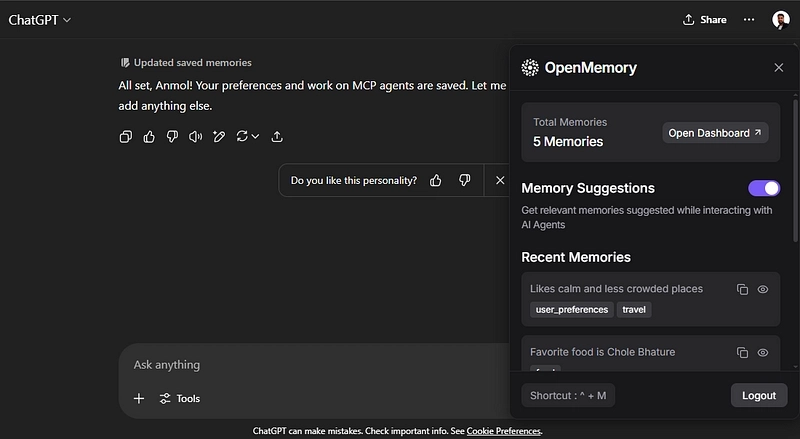This screenshot has width=800, height=439.
Task: Open Cookie Preferences link
Action: coord(504,431)
